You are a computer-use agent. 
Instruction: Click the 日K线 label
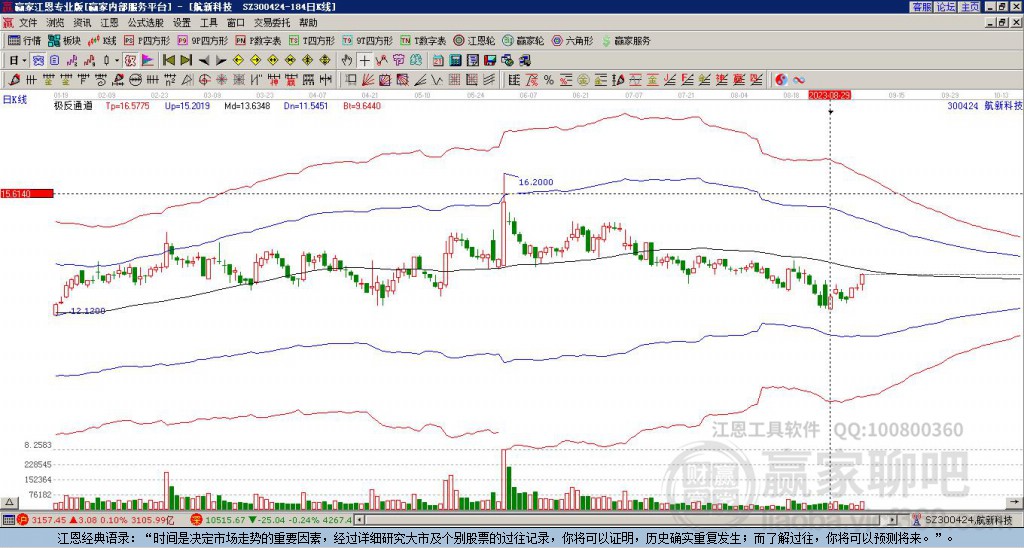[15, 100]
